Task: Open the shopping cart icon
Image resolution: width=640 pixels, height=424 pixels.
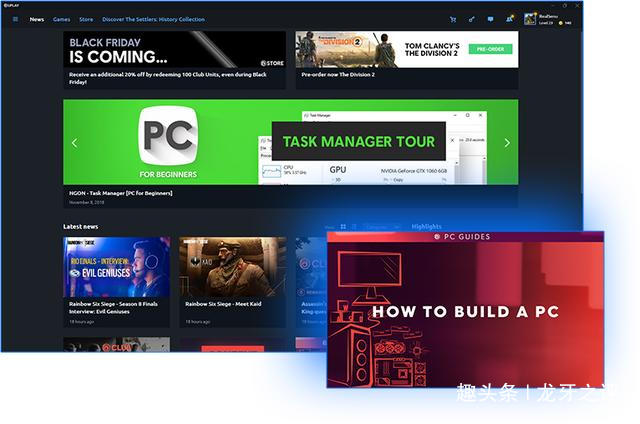Action: [453, 19]
